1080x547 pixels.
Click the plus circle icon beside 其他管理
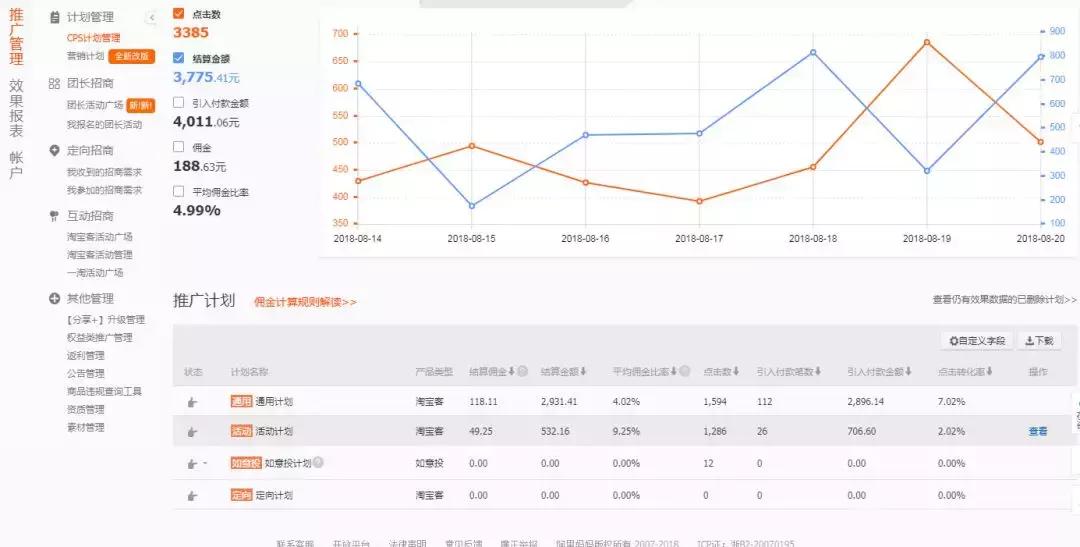(54, 298)
